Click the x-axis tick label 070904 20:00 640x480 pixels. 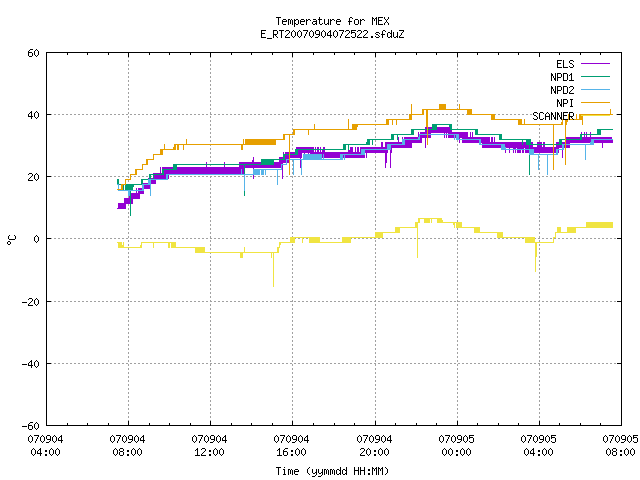coord(374,445)
